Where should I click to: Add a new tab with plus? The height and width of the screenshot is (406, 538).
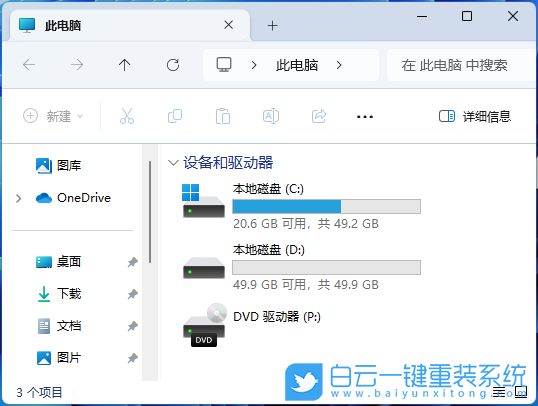[x=272, y=25]
